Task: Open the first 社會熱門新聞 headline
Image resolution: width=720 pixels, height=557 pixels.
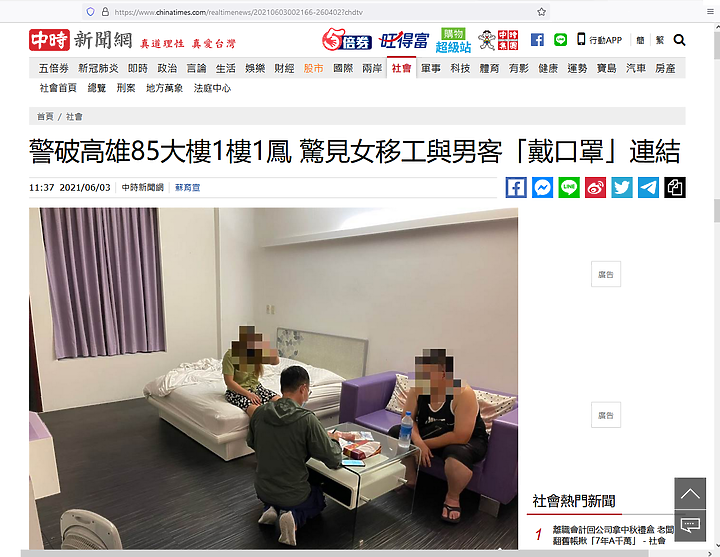Action: [x=613, y=535]
